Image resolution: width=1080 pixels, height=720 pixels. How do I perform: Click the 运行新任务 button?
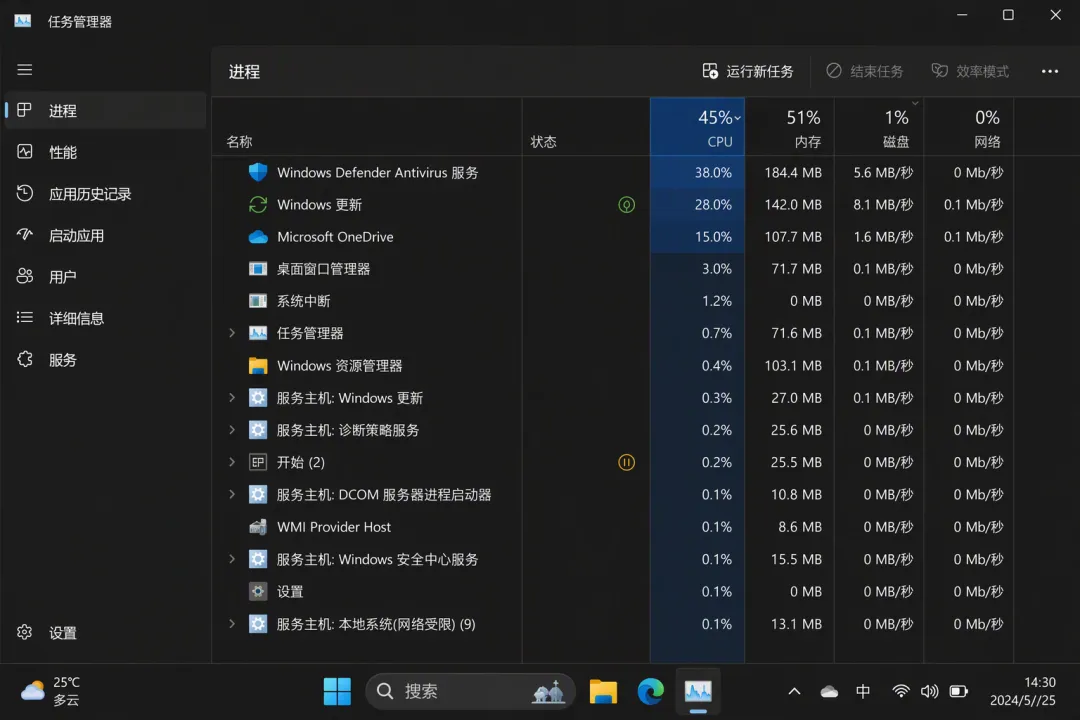point(748,71)
